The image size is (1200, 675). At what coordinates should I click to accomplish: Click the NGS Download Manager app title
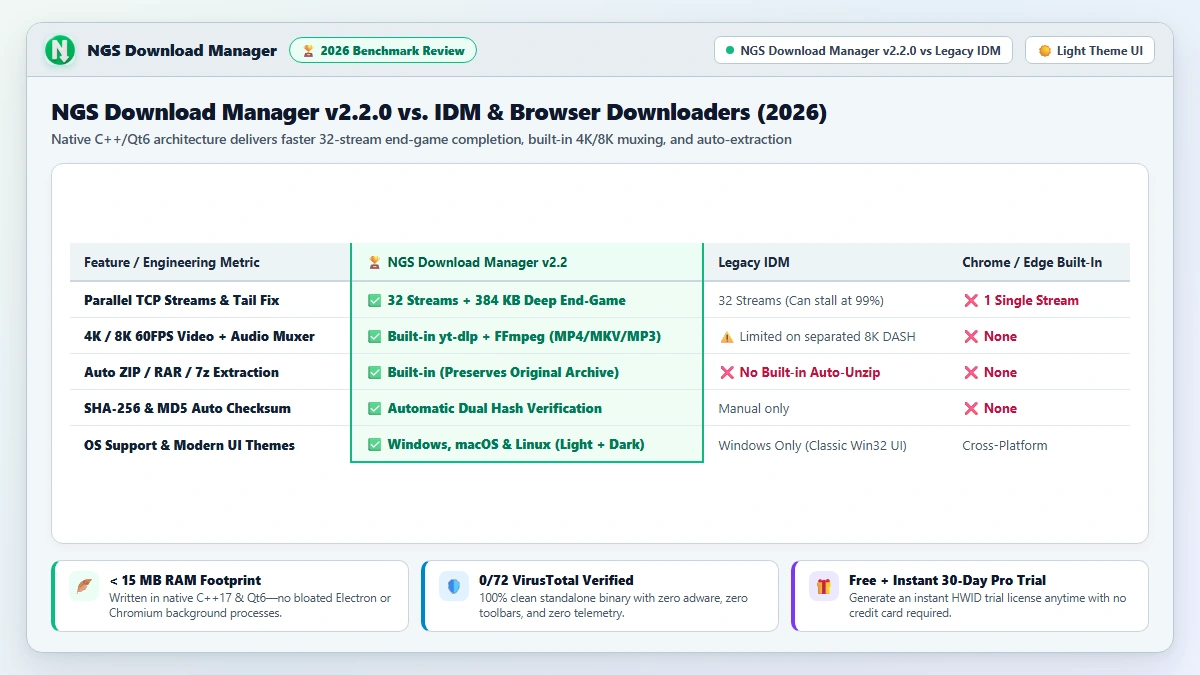point(182,50)
